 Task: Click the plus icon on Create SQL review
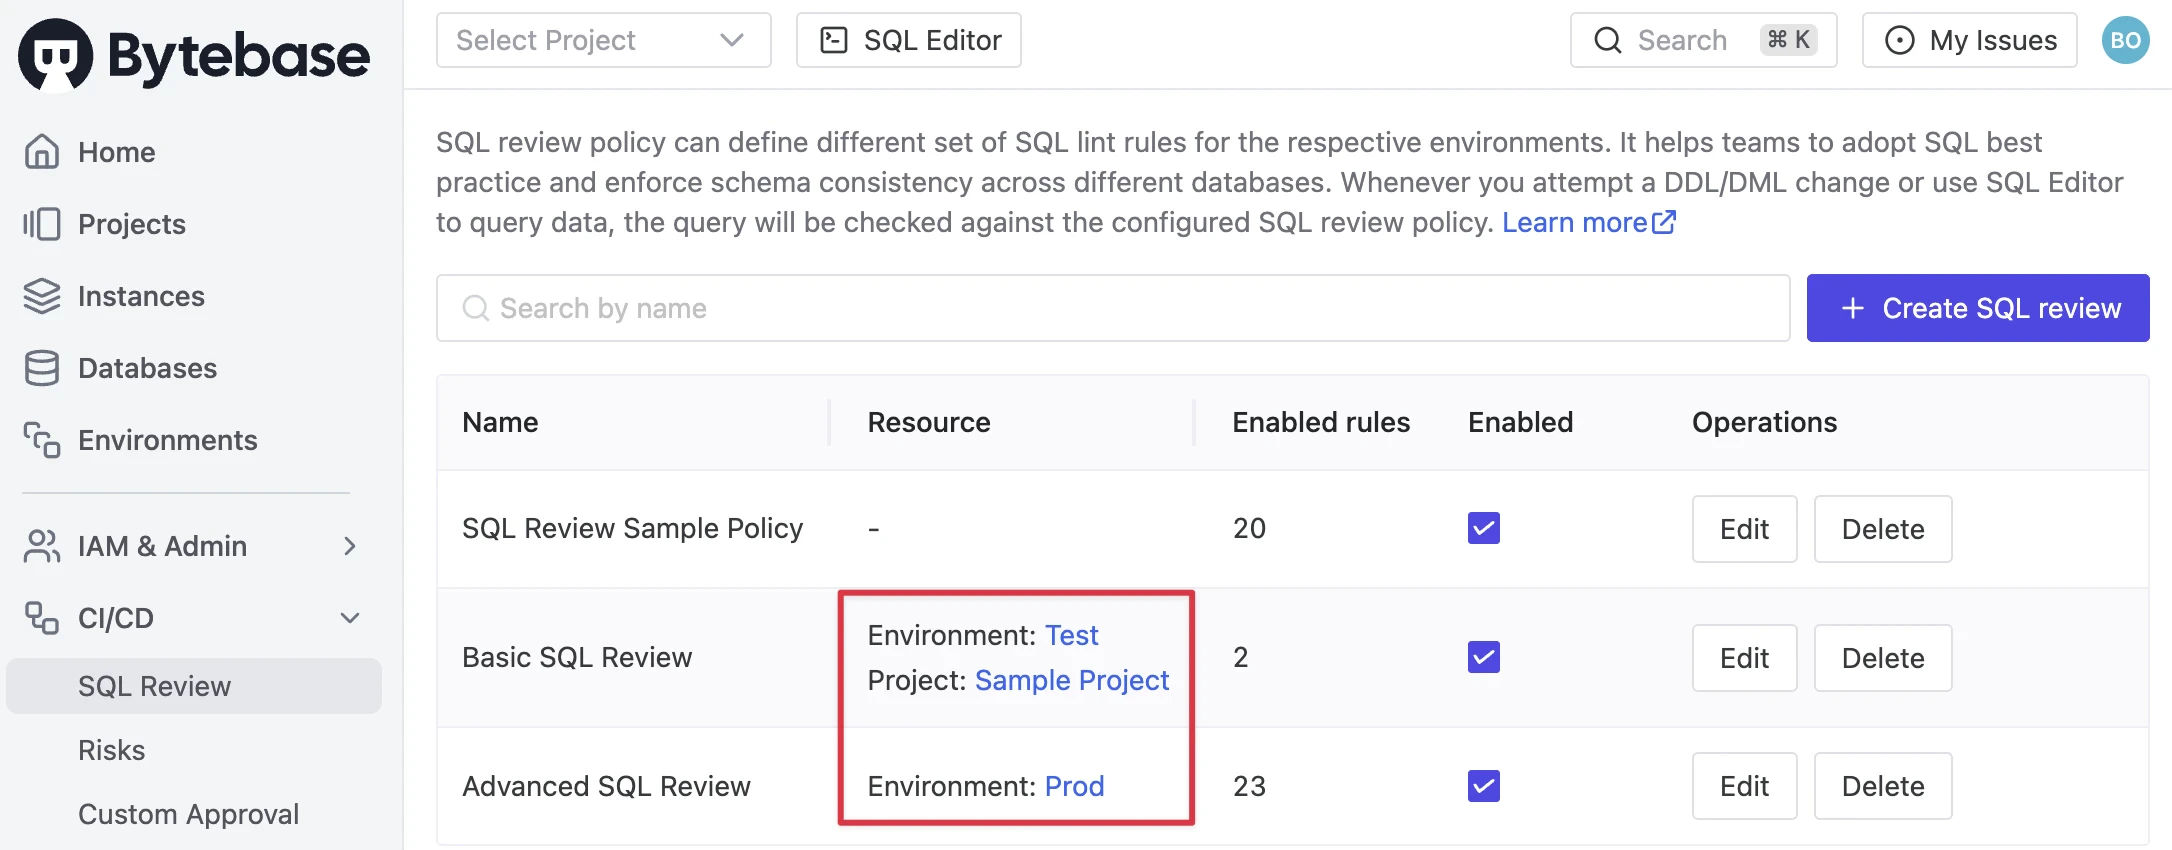(1853, 308)
